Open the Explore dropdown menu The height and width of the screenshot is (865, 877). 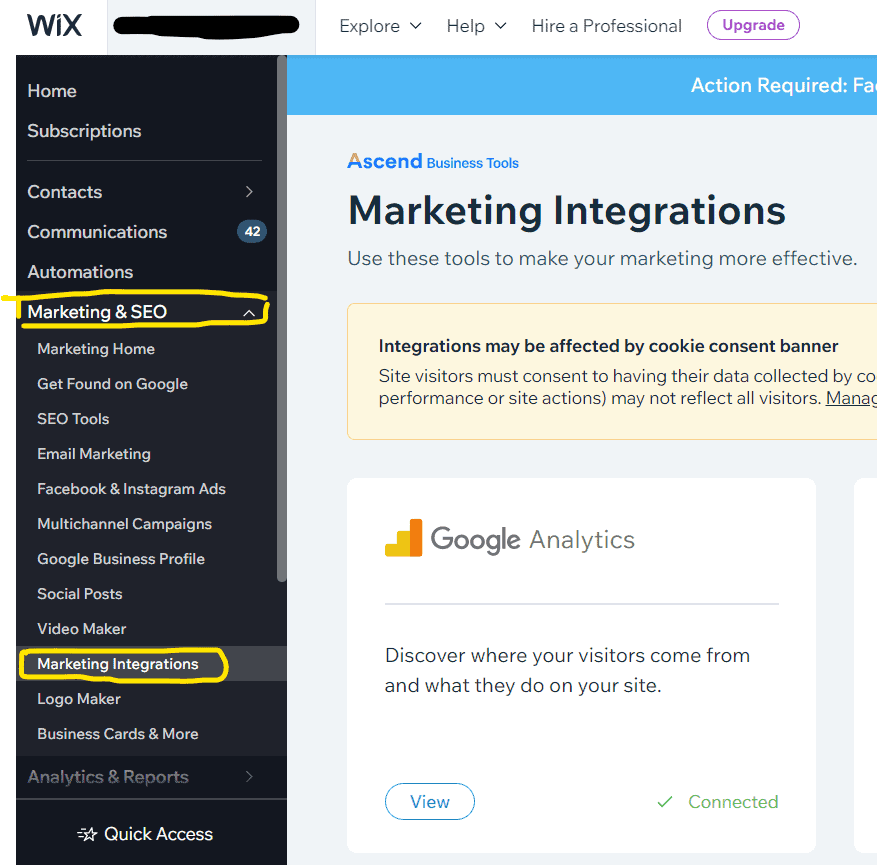[x=380, y=26]
